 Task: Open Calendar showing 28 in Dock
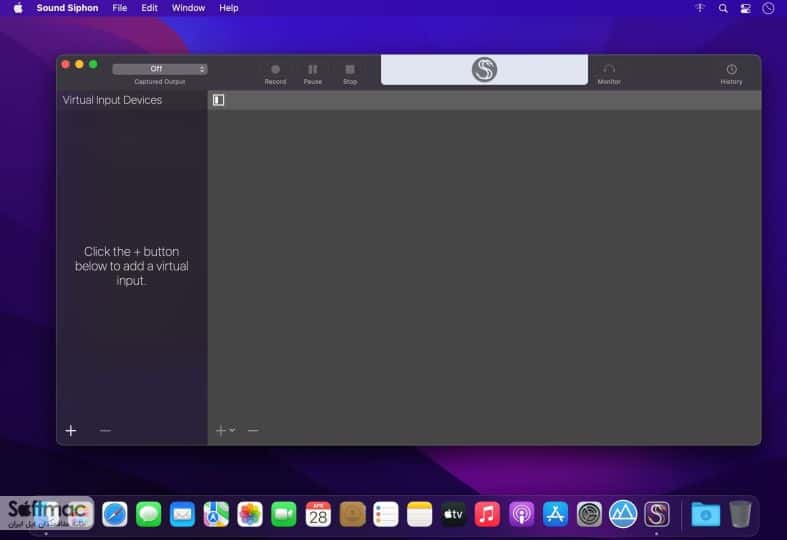[318, 514]
